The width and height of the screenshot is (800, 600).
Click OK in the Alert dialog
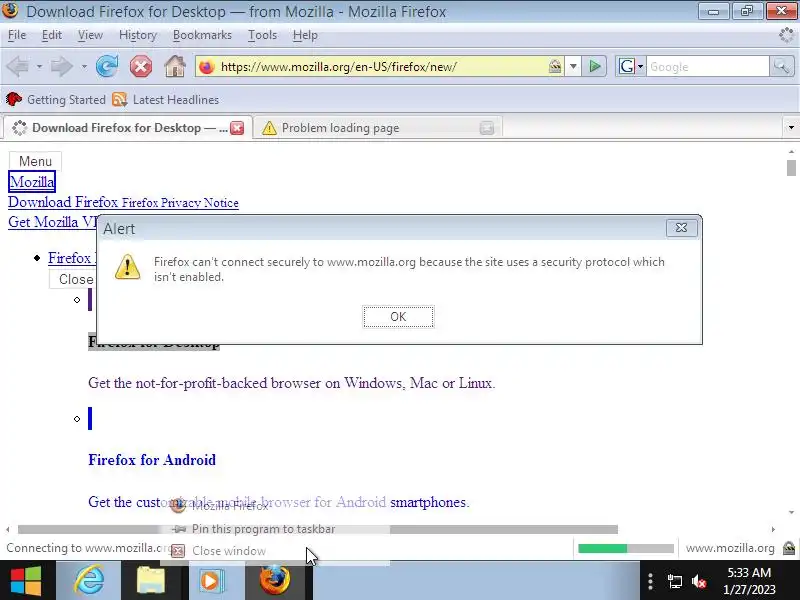click(x=398, y=317)
